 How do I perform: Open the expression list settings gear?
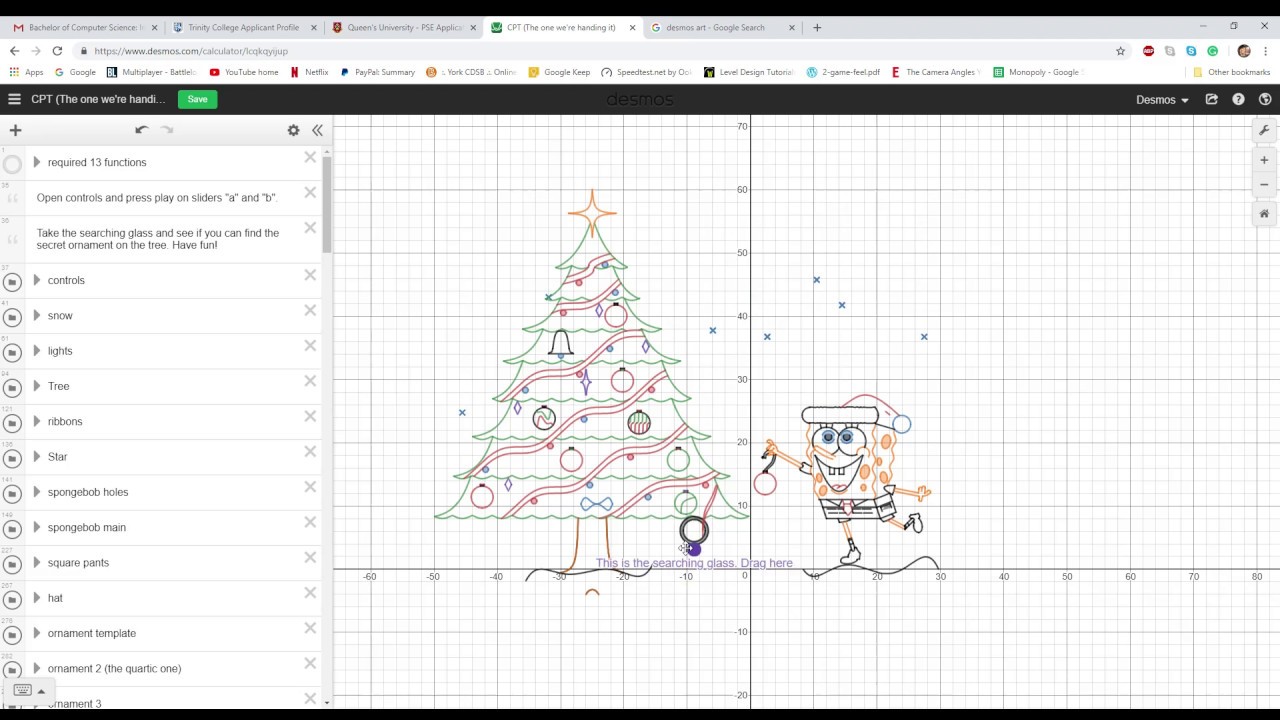pyautogui.click(x=293, y=130)
